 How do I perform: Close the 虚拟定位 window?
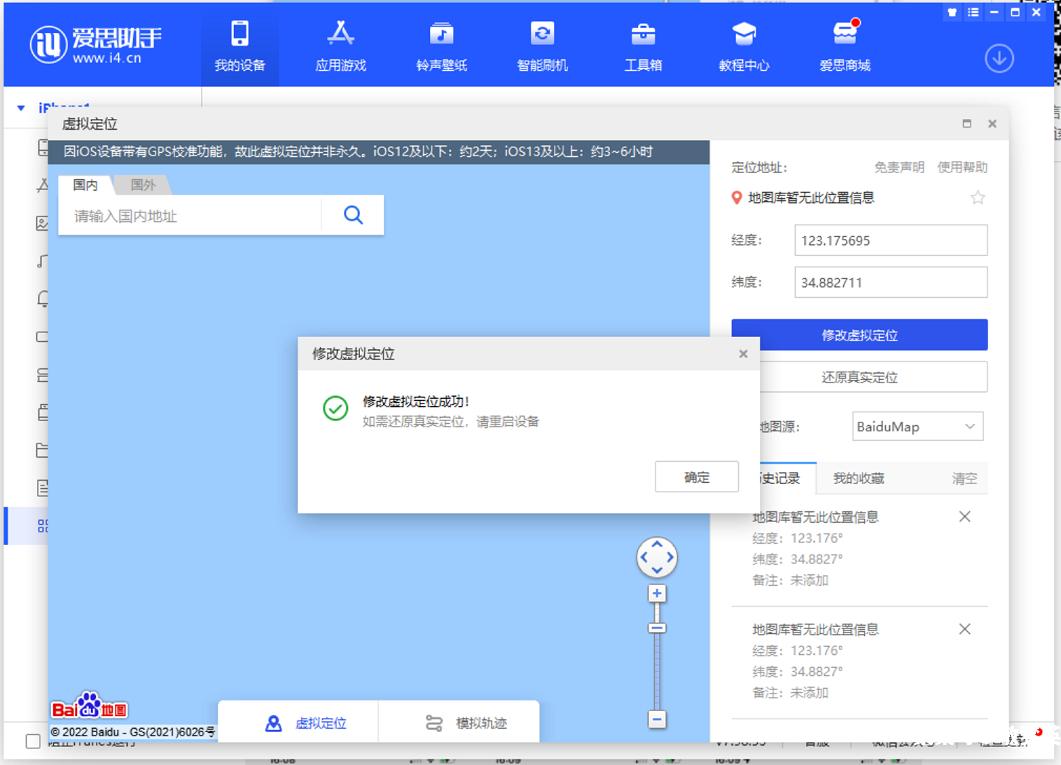[992, 124]
